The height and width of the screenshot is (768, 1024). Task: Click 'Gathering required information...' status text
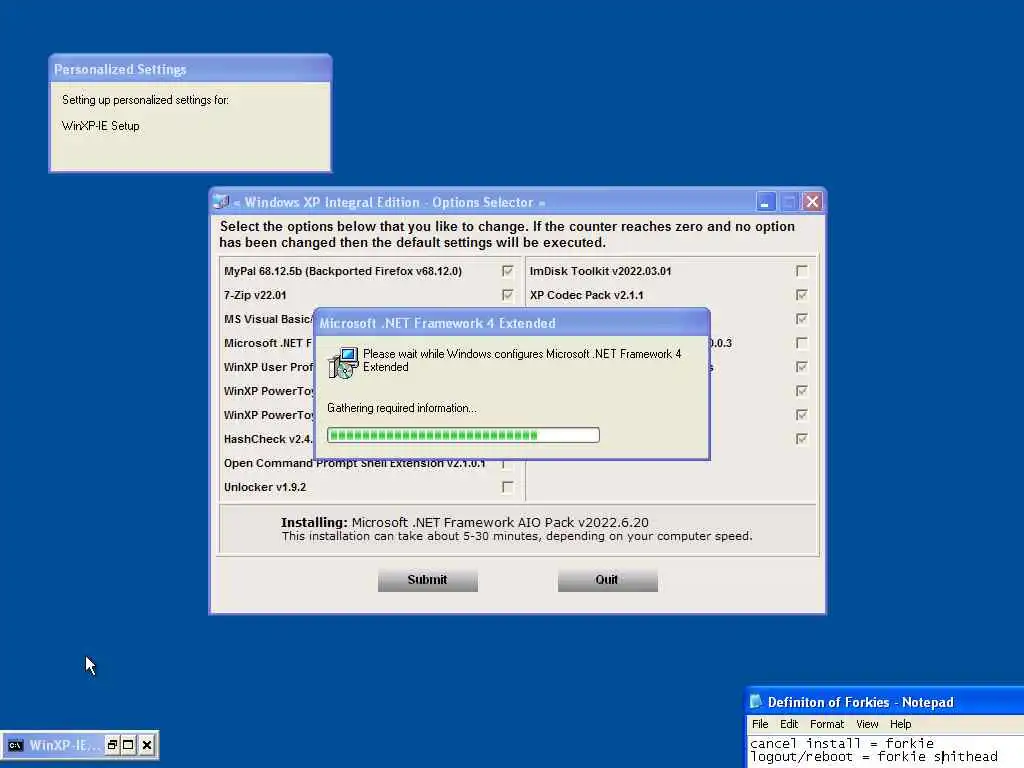(x=402, y=408)
